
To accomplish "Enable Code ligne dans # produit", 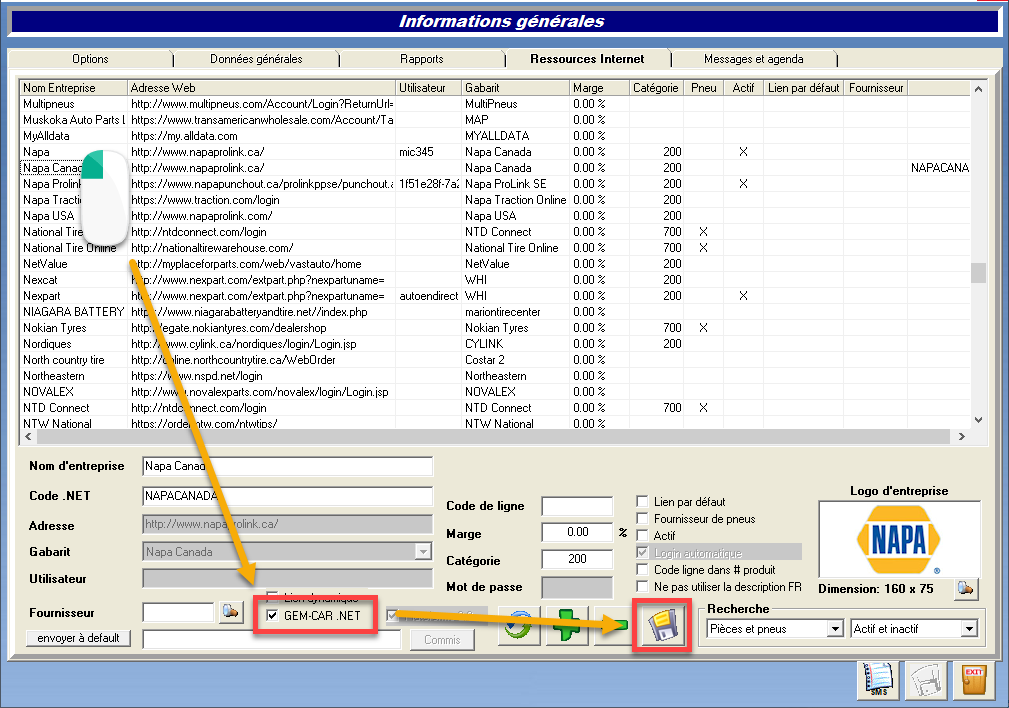I will [x=642, y=569].
